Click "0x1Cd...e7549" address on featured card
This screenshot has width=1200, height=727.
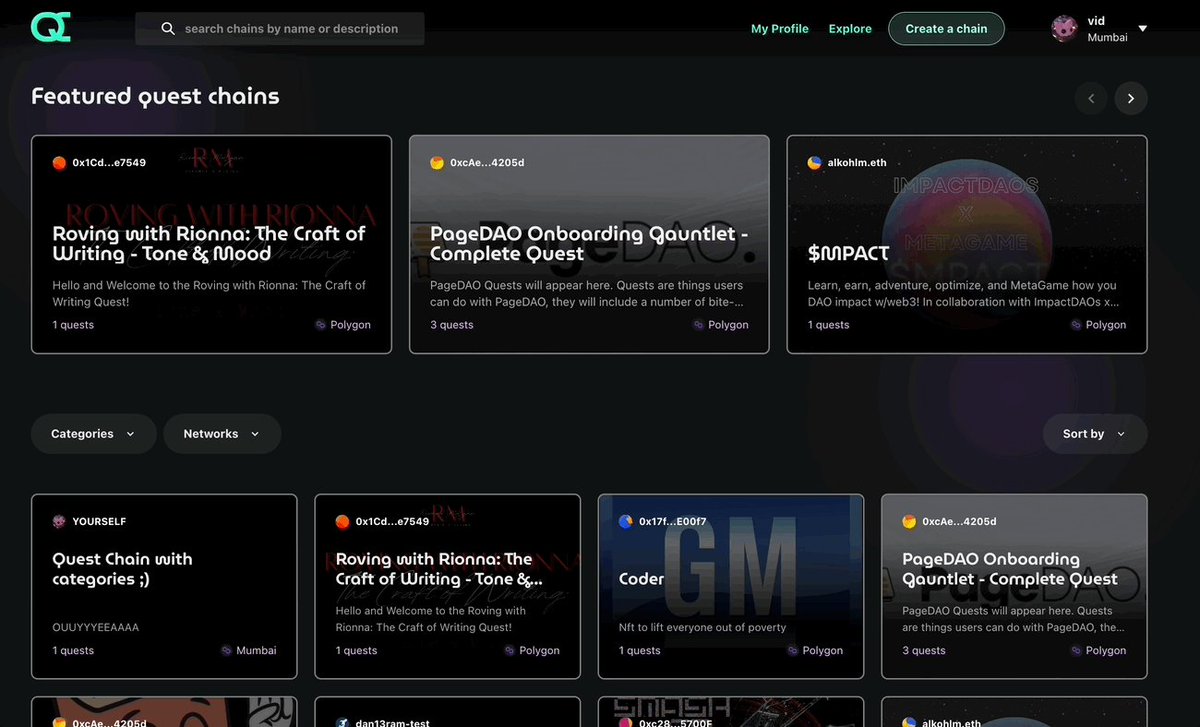pos(110,162)
